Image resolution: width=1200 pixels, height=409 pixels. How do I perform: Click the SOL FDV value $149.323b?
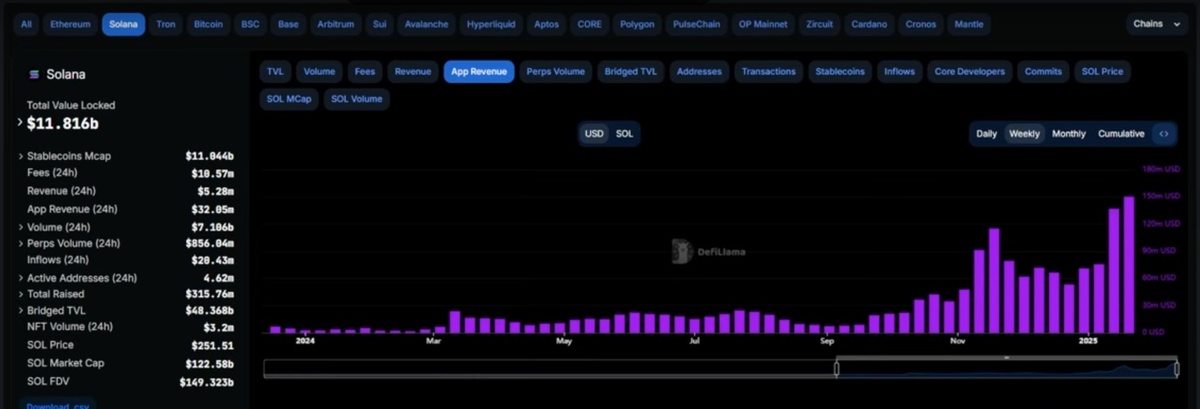pyautogui.click(x=207, y=382)
